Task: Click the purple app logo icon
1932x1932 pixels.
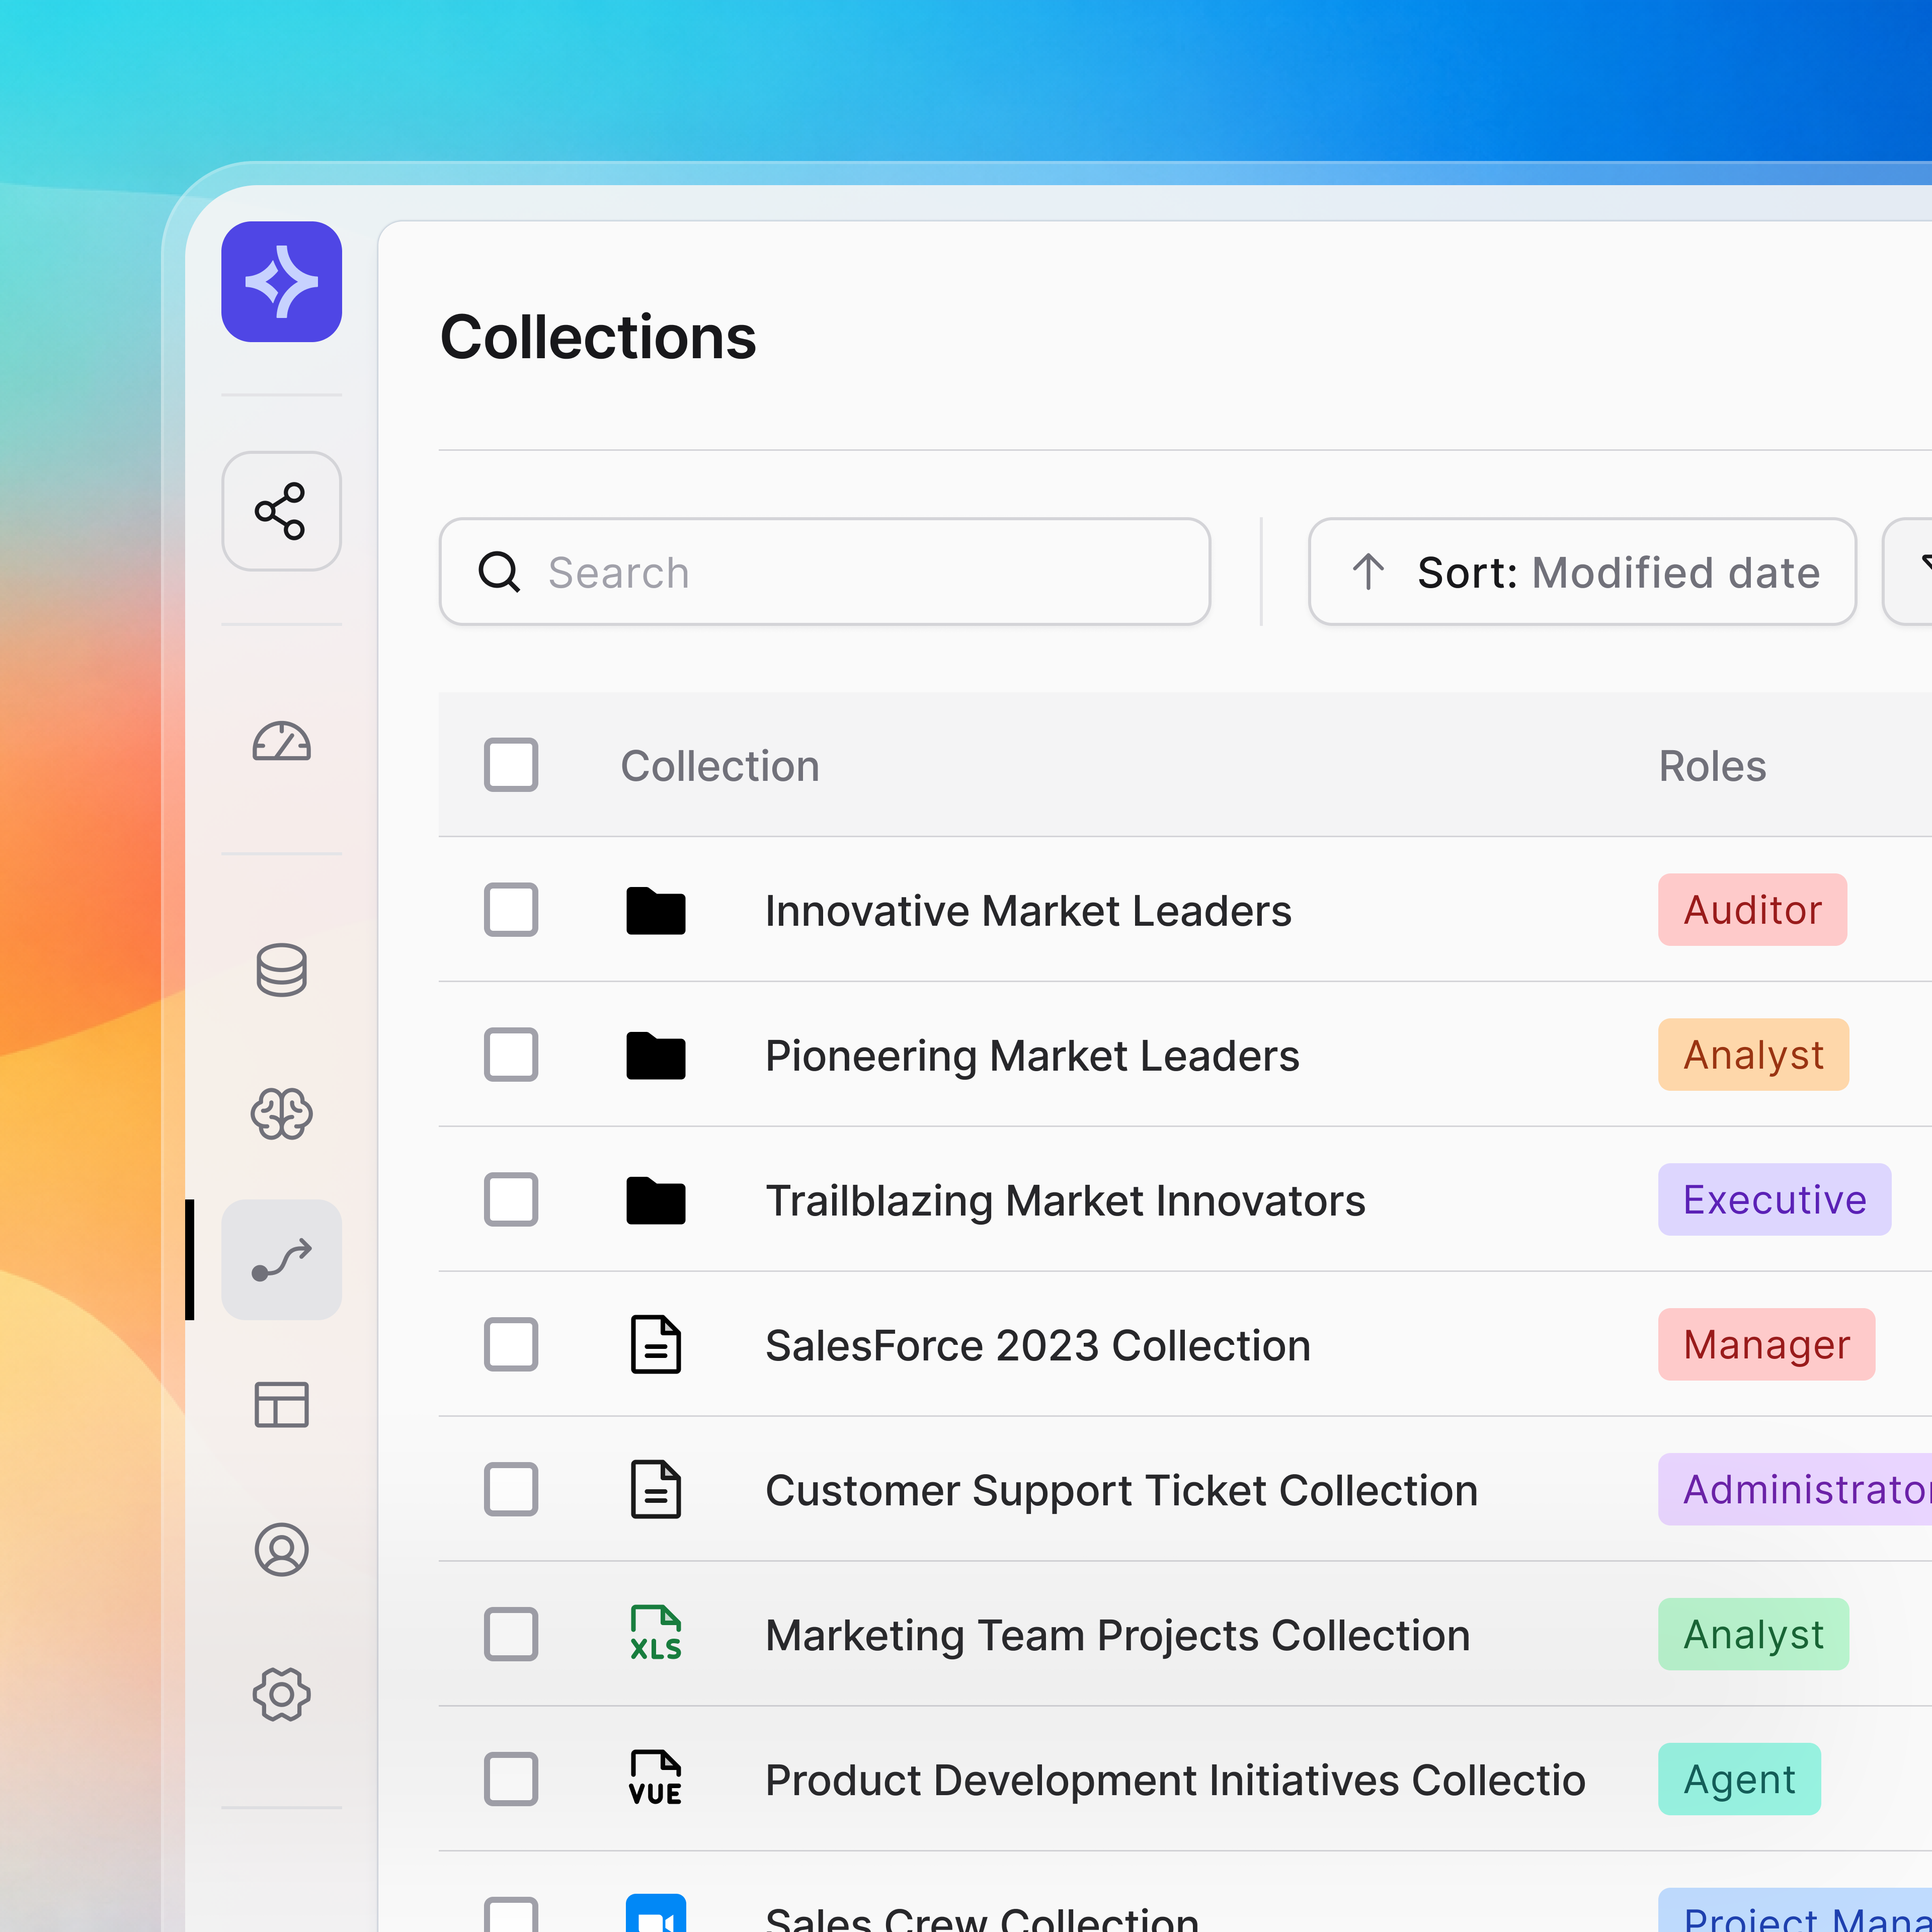Action: (281, 281)
